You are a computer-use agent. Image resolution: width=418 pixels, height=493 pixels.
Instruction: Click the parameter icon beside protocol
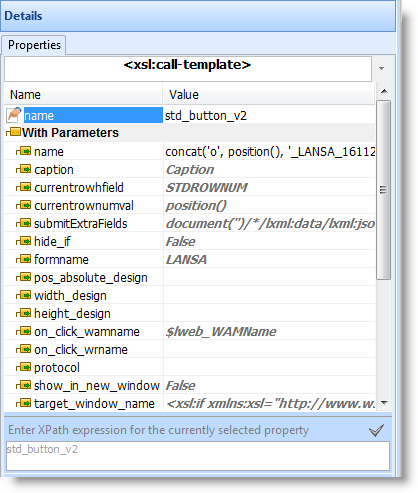[x=24, y=367]
